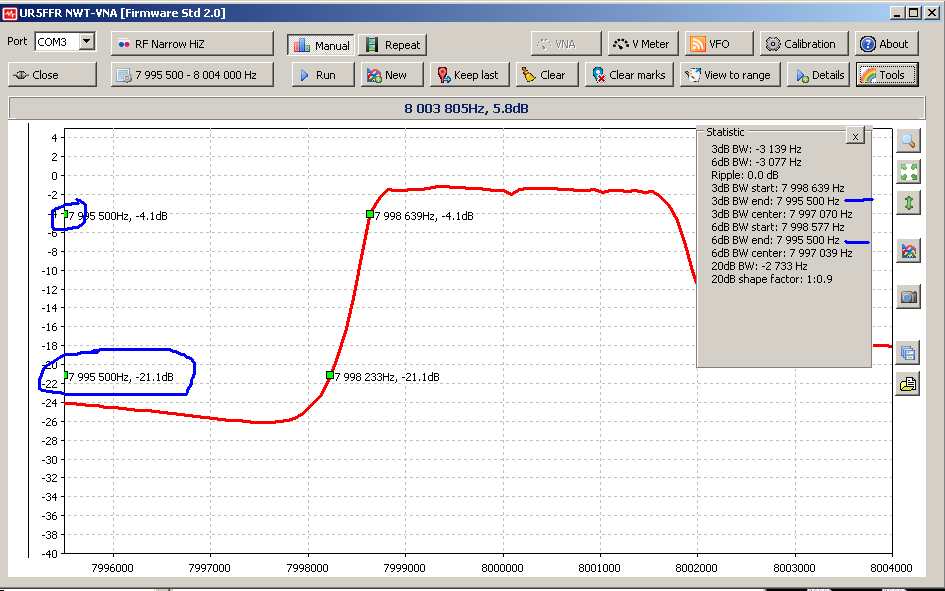This screenshot has height=591, width=945.
Task: Open the RF Narrow HiZ probe selector
Action: (x=191, y=44)
